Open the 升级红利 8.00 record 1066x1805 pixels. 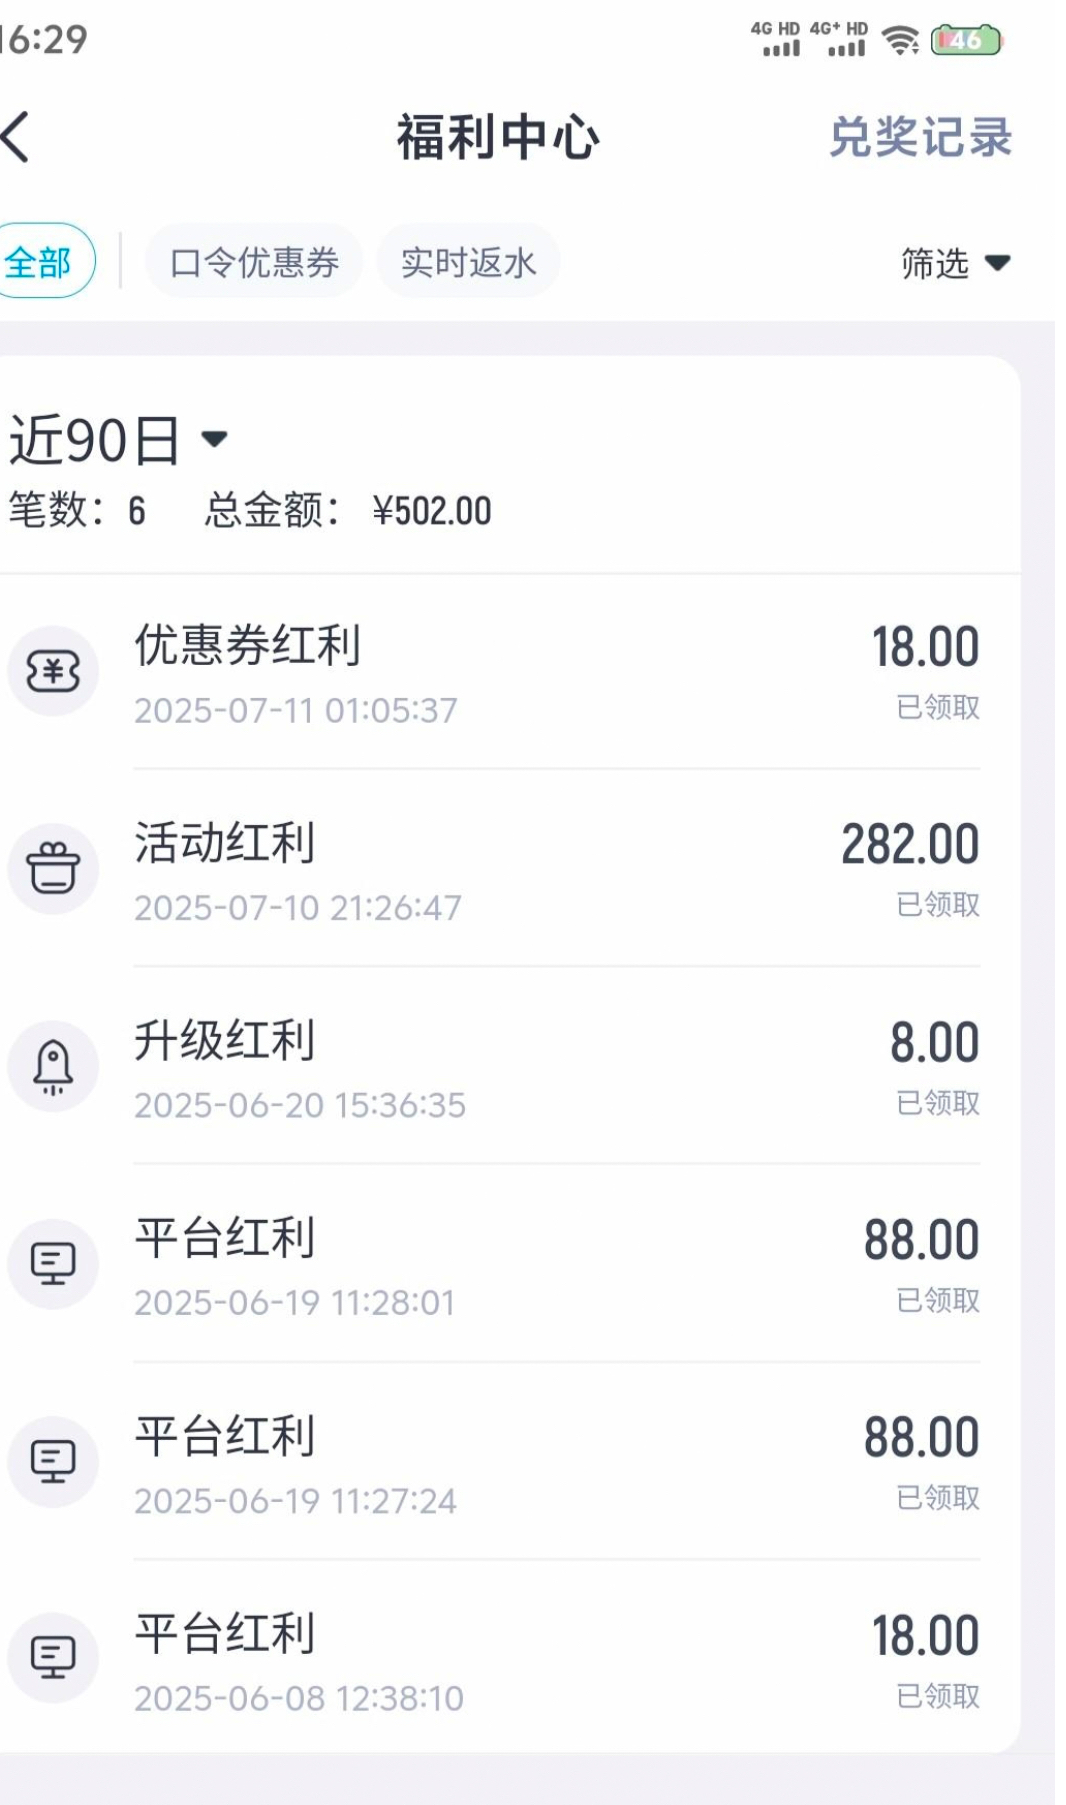point(500,1067)
